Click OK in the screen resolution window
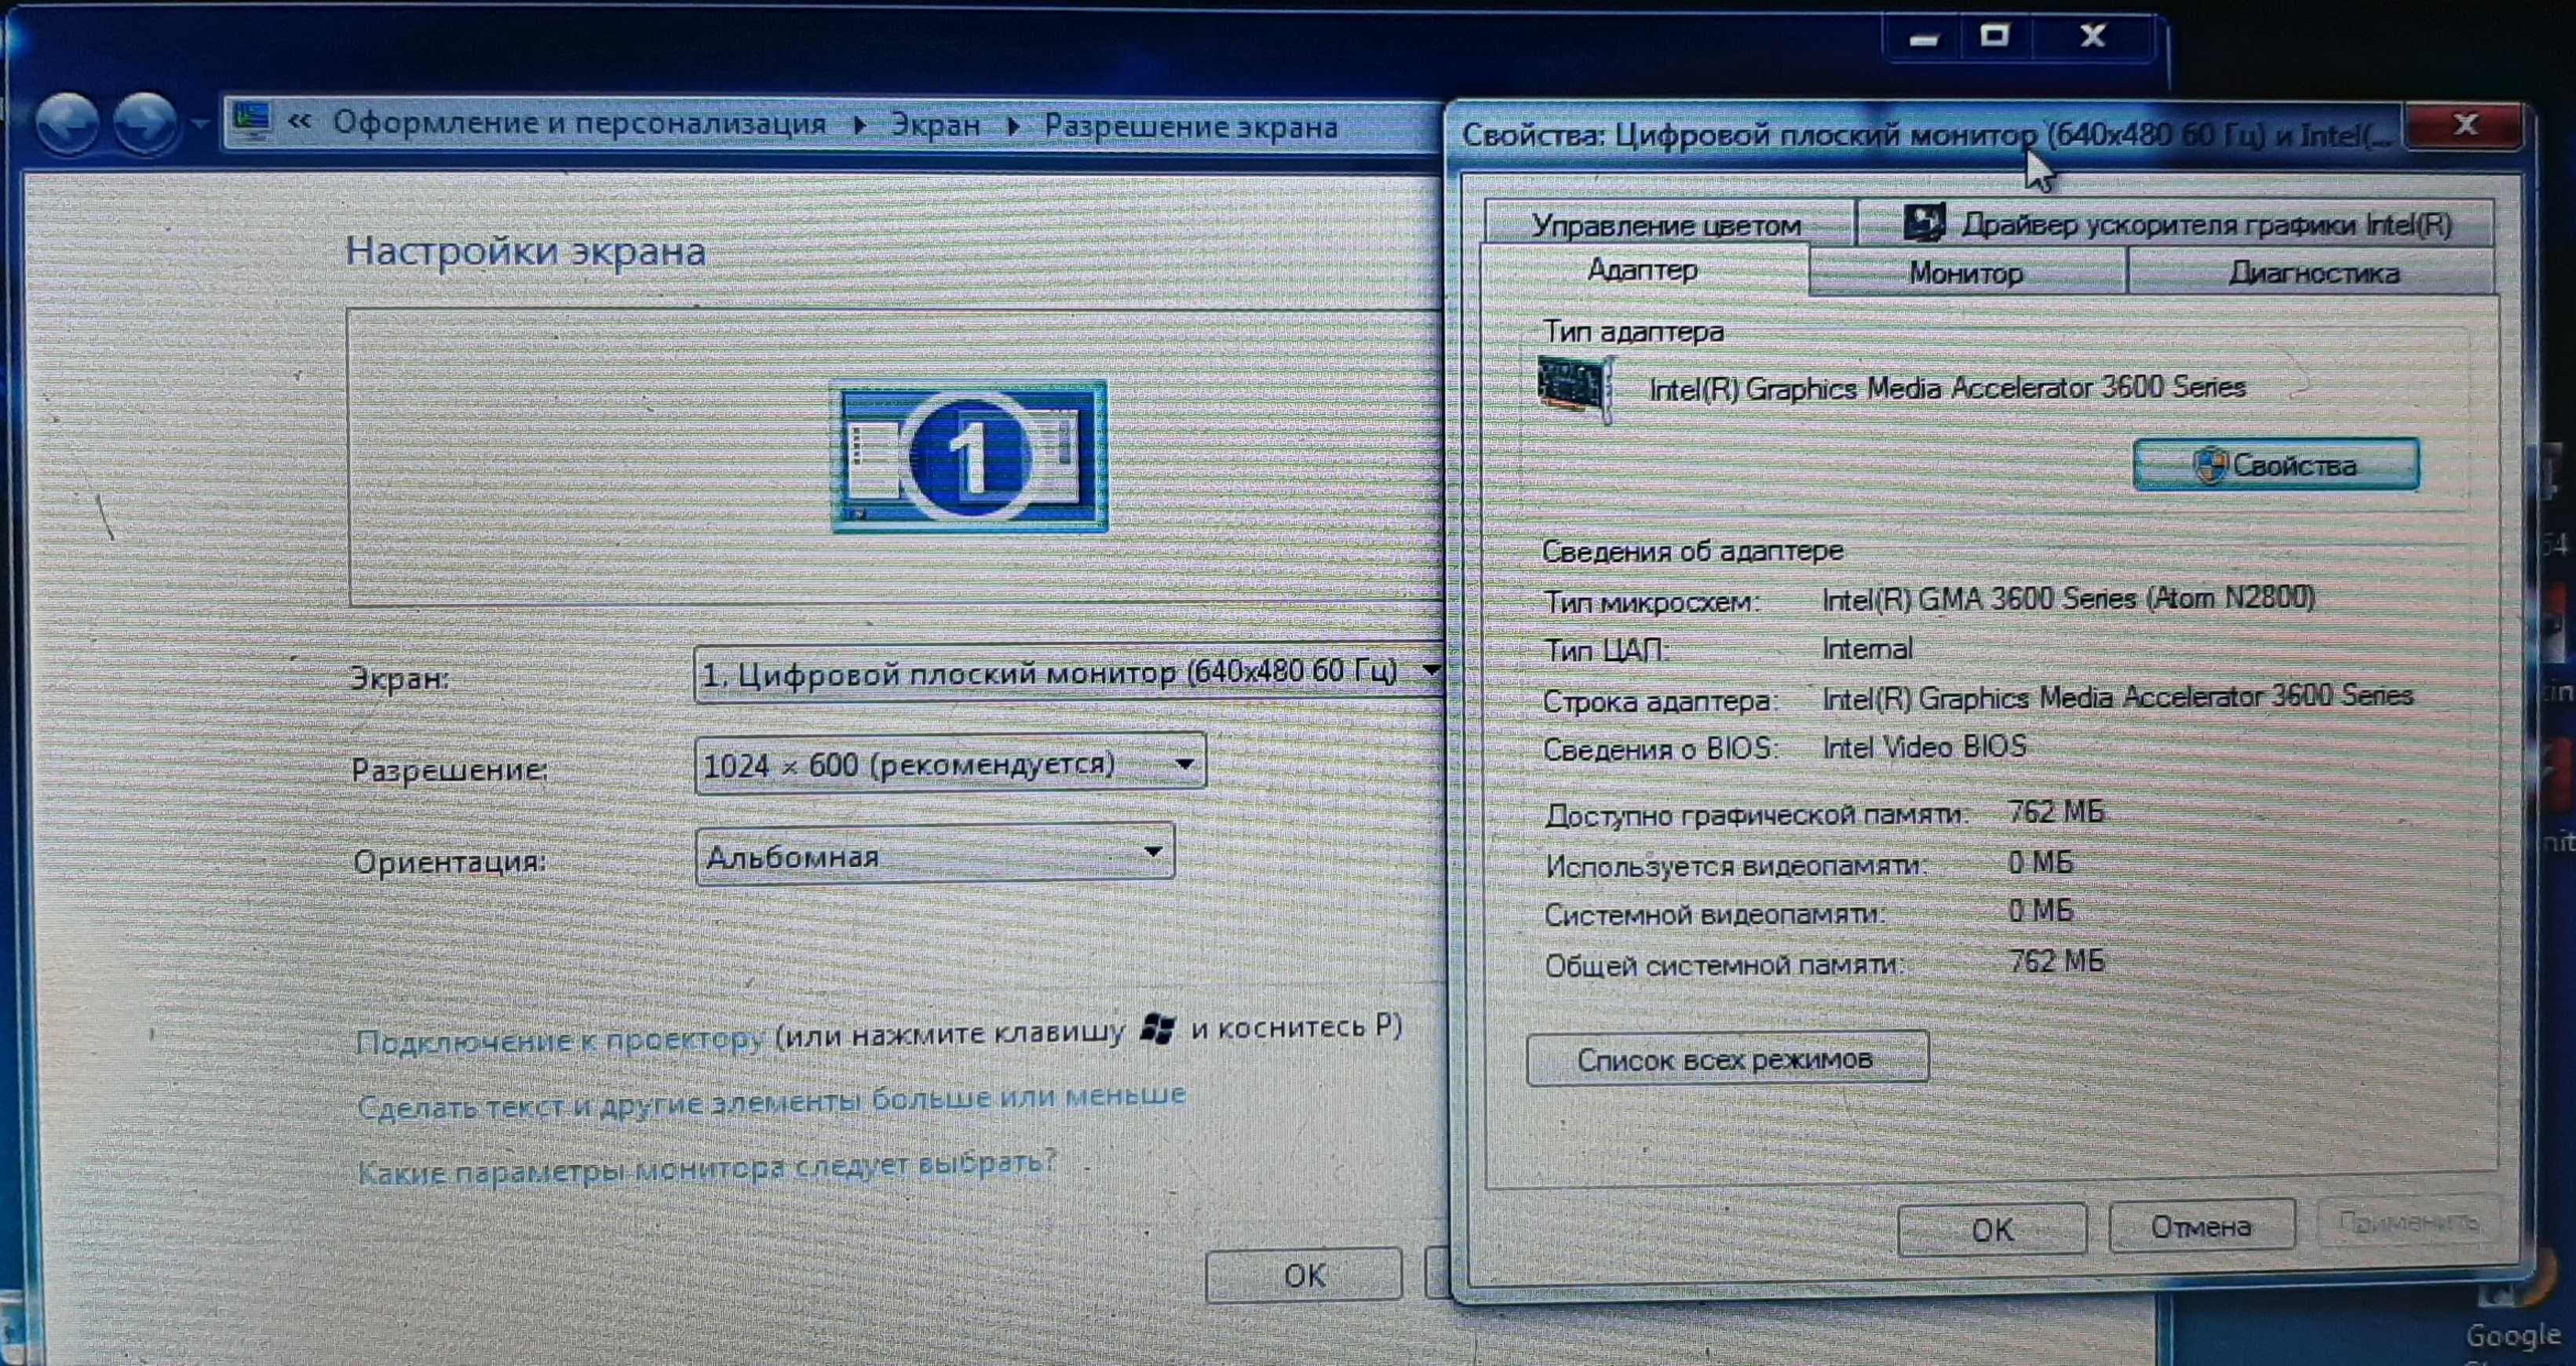2576x1366 pixels. coord(1304,1275)
